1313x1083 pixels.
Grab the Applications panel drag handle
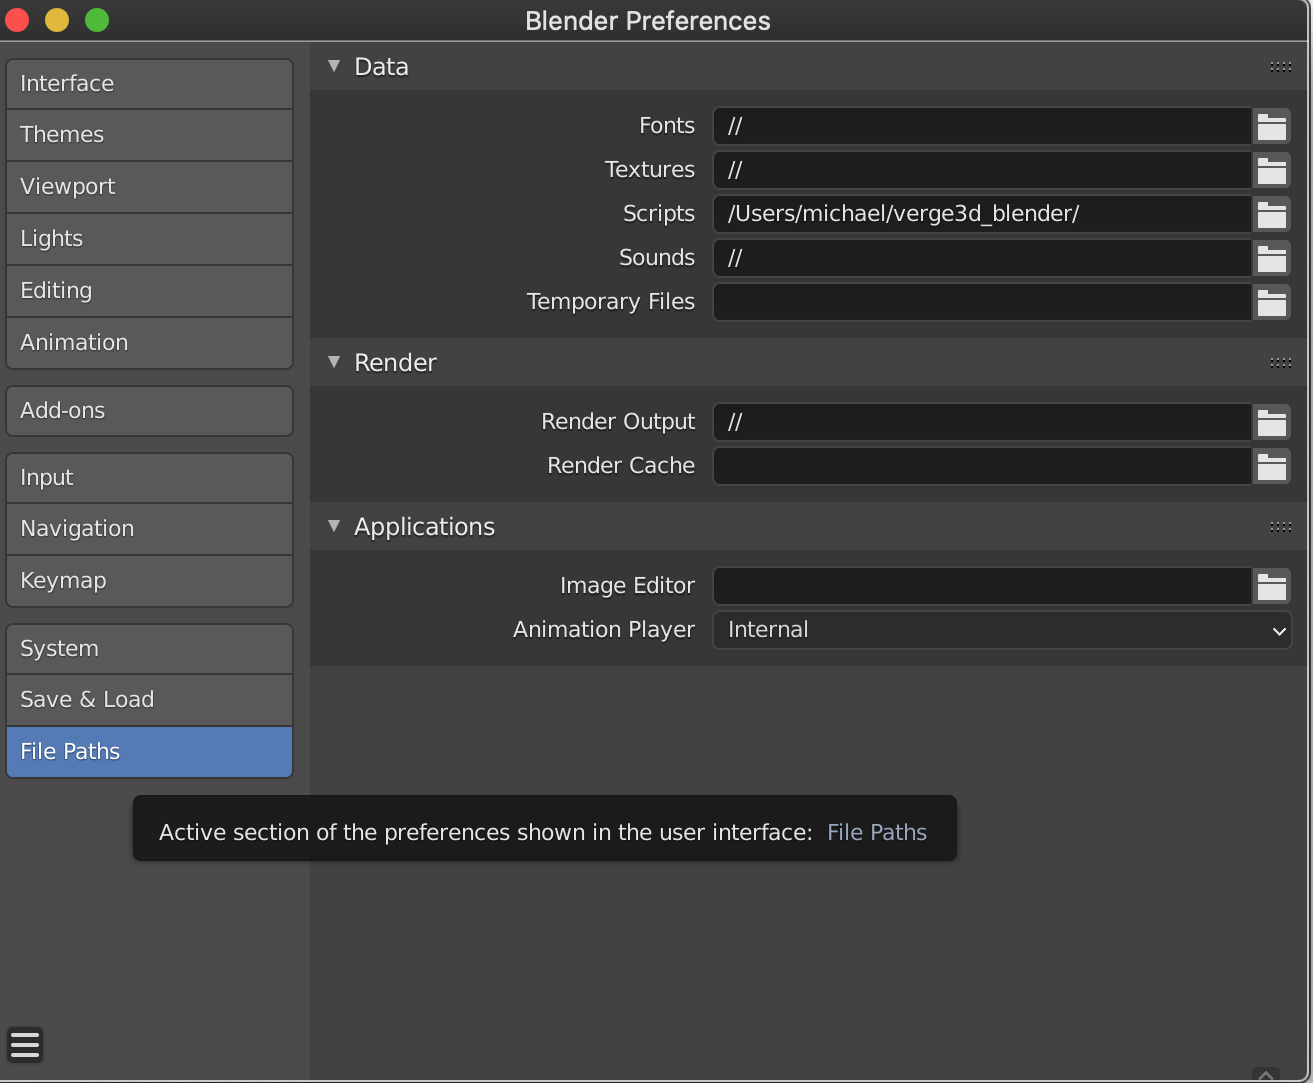pyautogui.click(x=1280, y=527)
